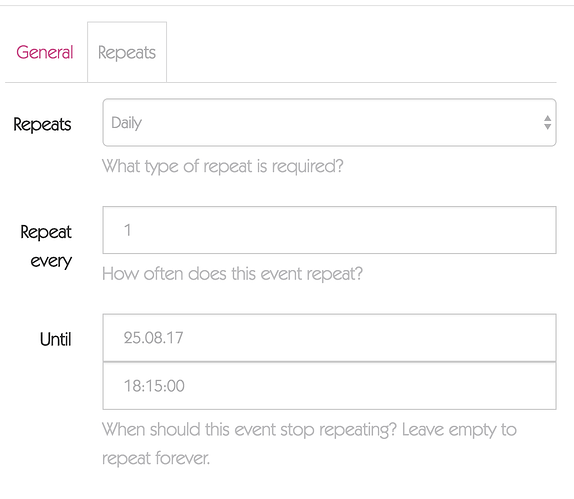
Task: Click the Until field label
Action: coord(56,339)
